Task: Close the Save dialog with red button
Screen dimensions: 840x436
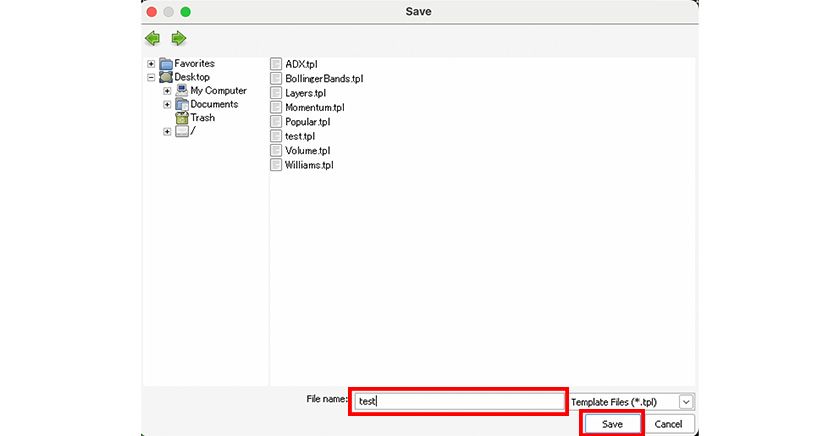Action: coord(152,12)
